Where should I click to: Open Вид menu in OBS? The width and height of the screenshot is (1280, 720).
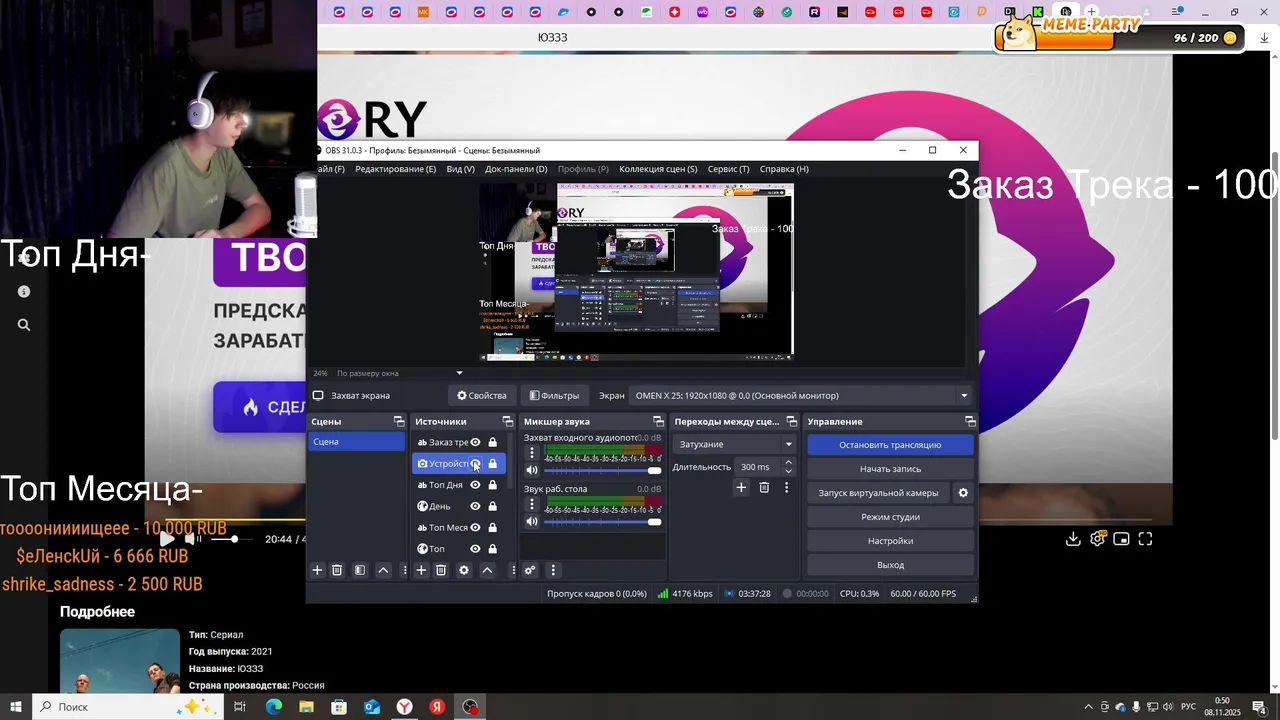pyautogui.click(x=460, y=169)
